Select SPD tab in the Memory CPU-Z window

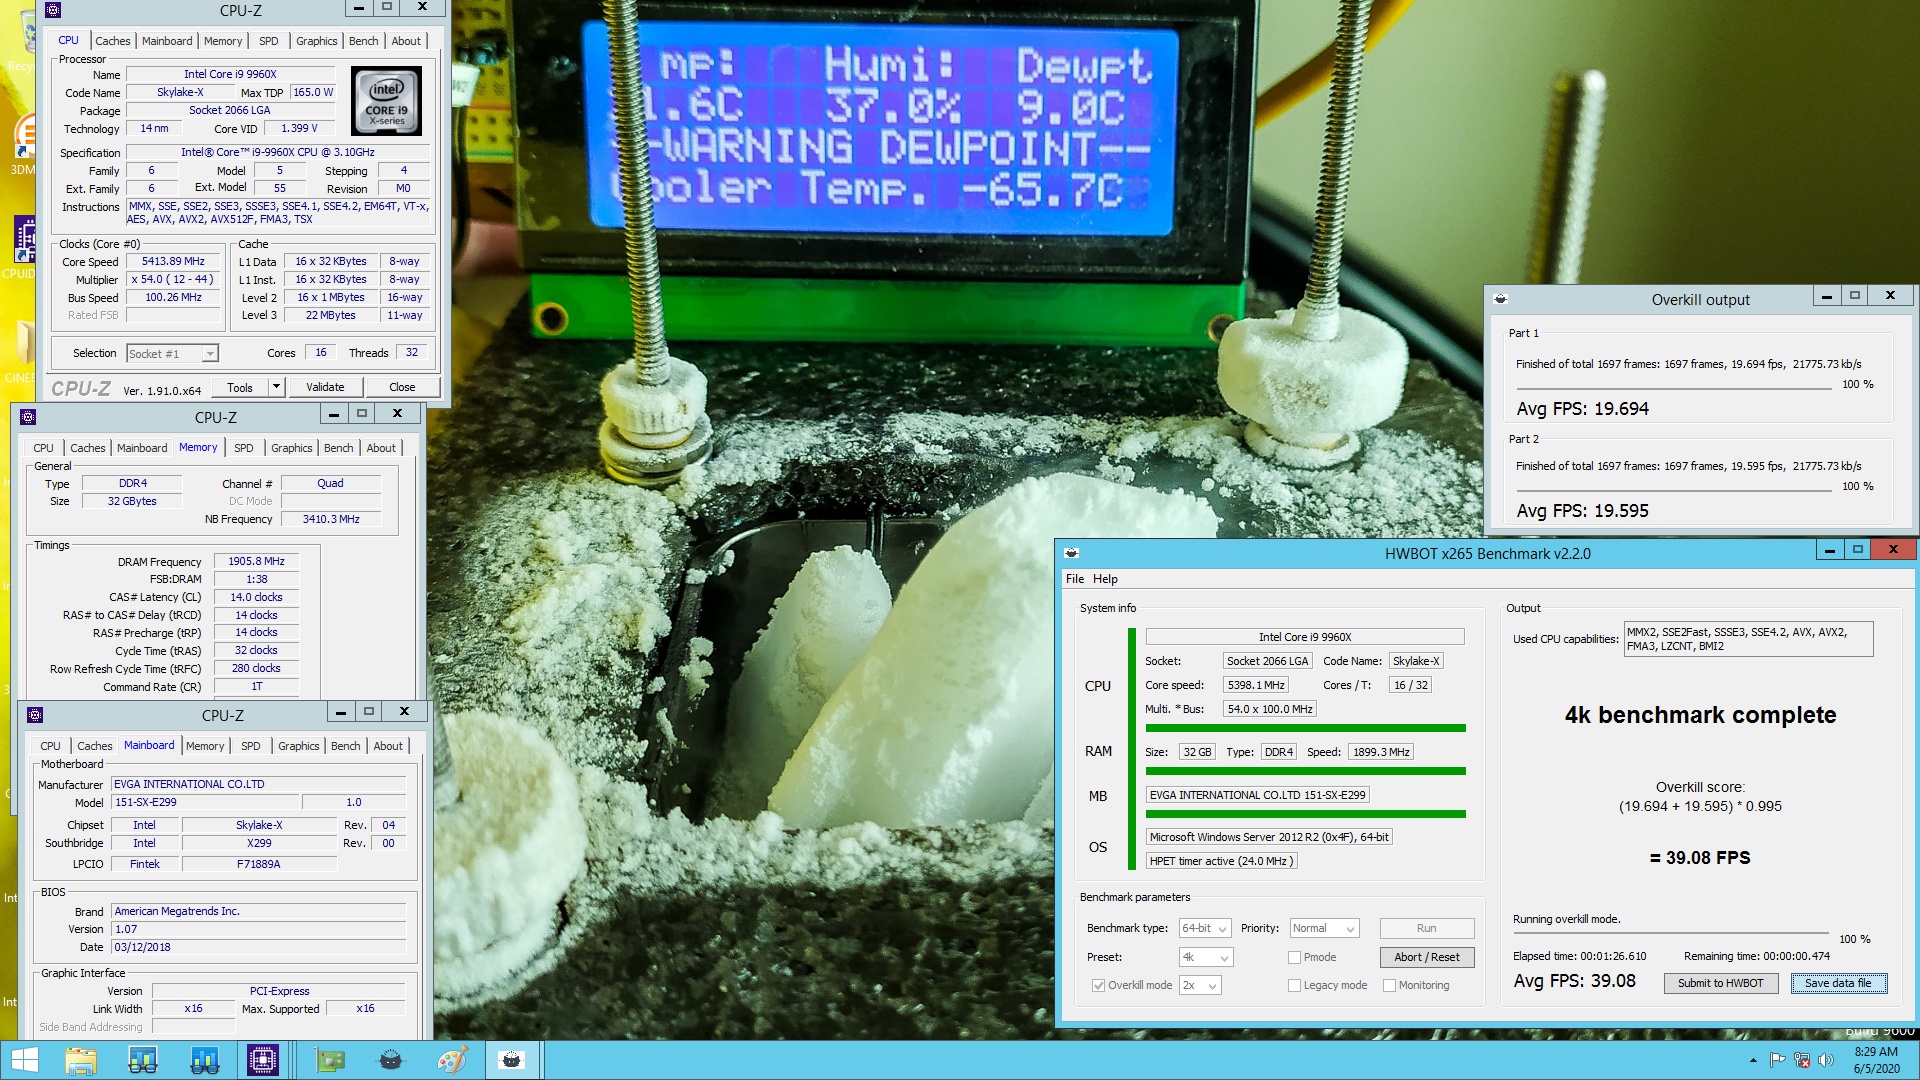[244, 448]
